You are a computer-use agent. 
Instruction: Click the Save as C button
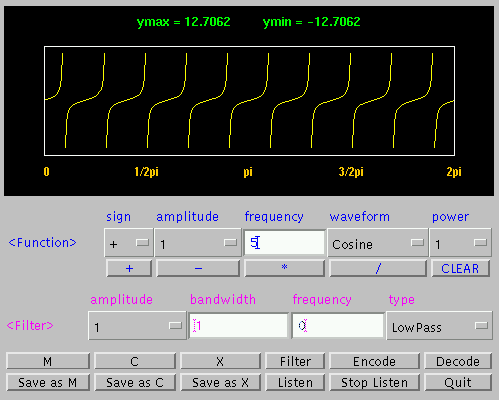(135, 382)
